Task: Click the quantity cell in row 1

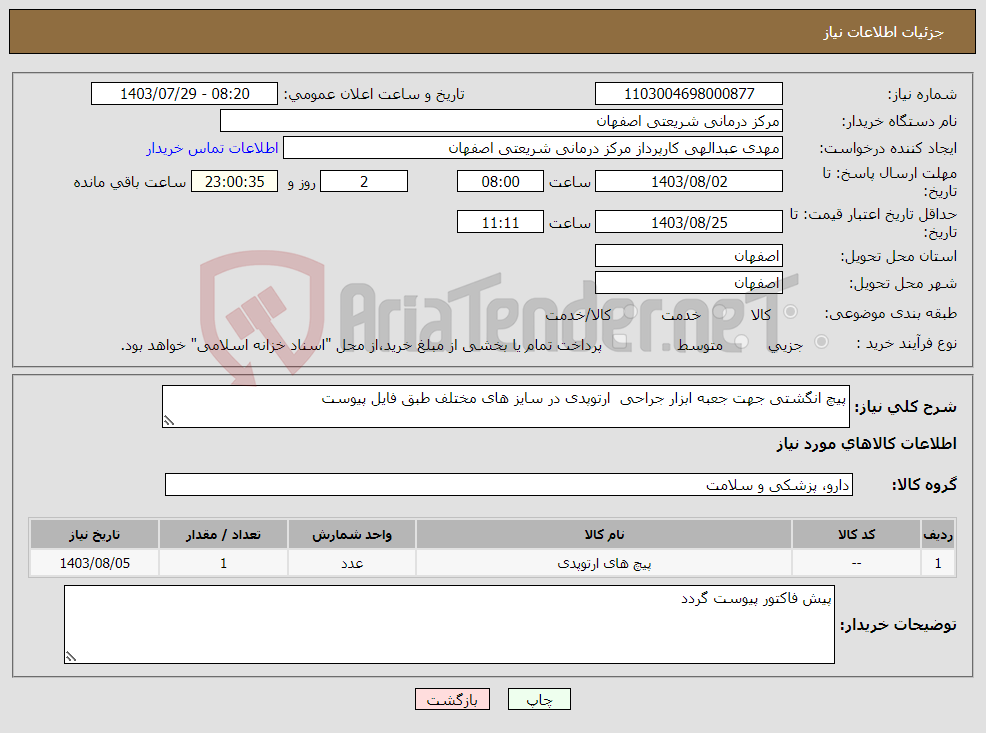Action: (223, 563)
